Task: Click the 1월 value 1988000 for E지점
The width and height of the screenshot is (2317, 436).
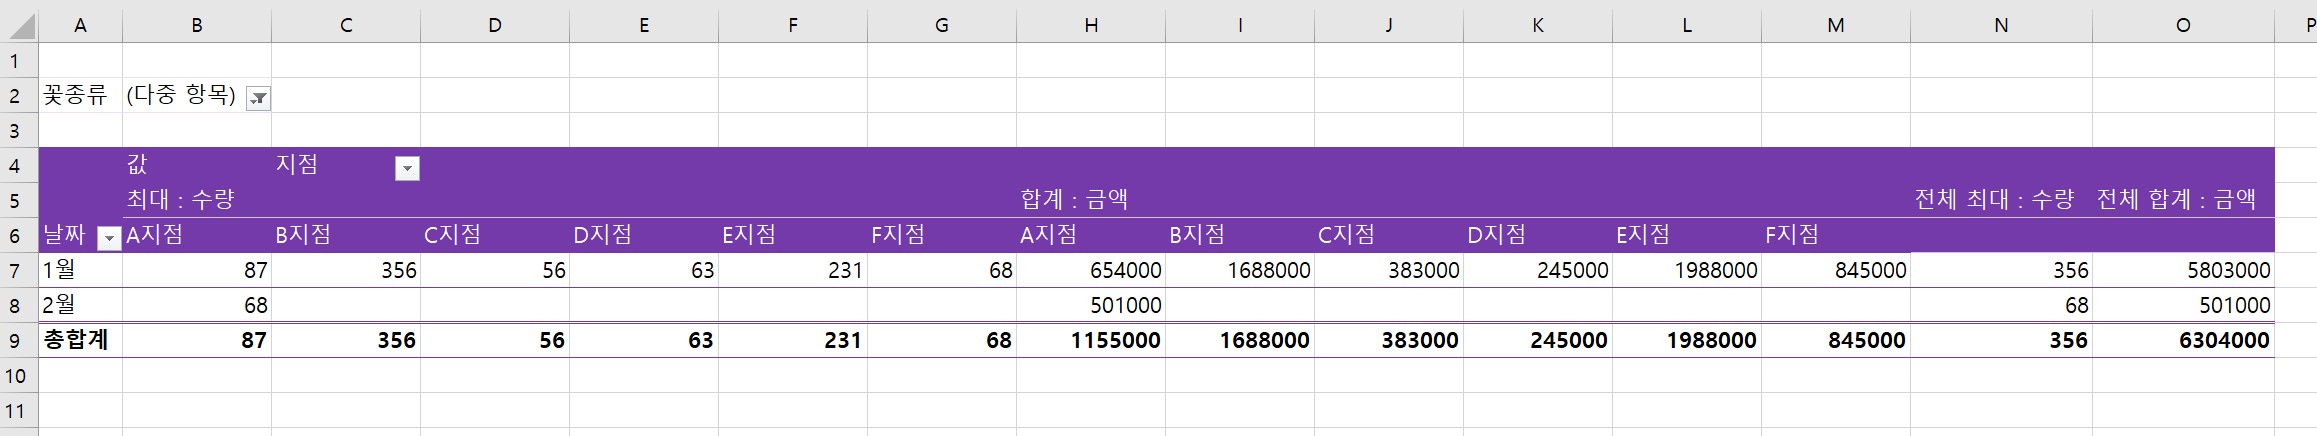Action: pyautogui.click(x=1687, y=270)
